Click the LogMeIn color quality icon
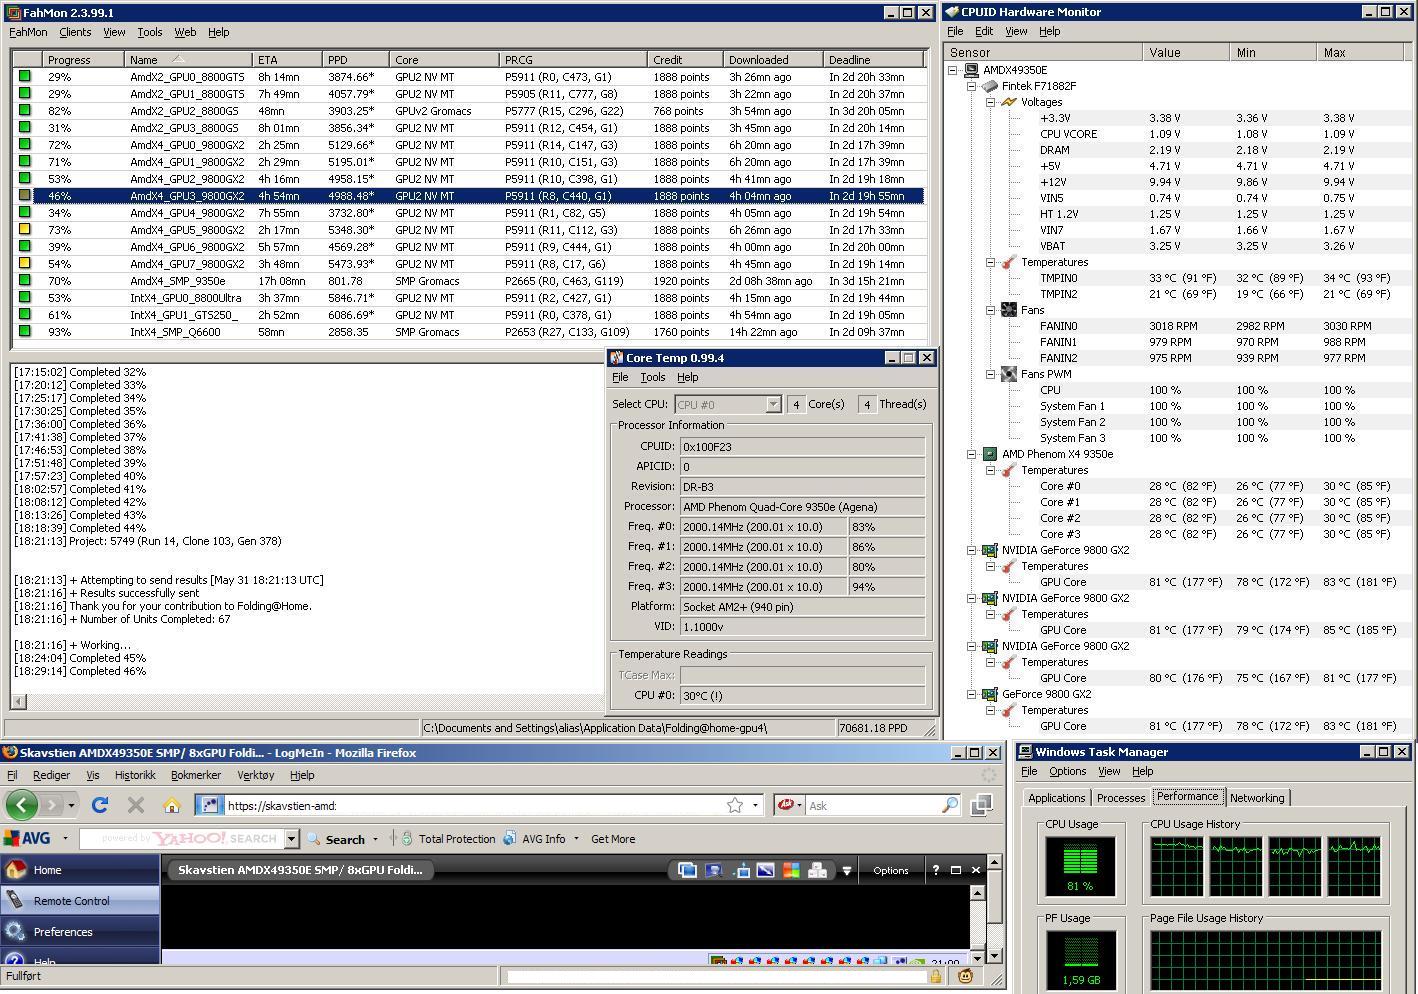The image size is (1418, 994). click(x=791, y=870)
